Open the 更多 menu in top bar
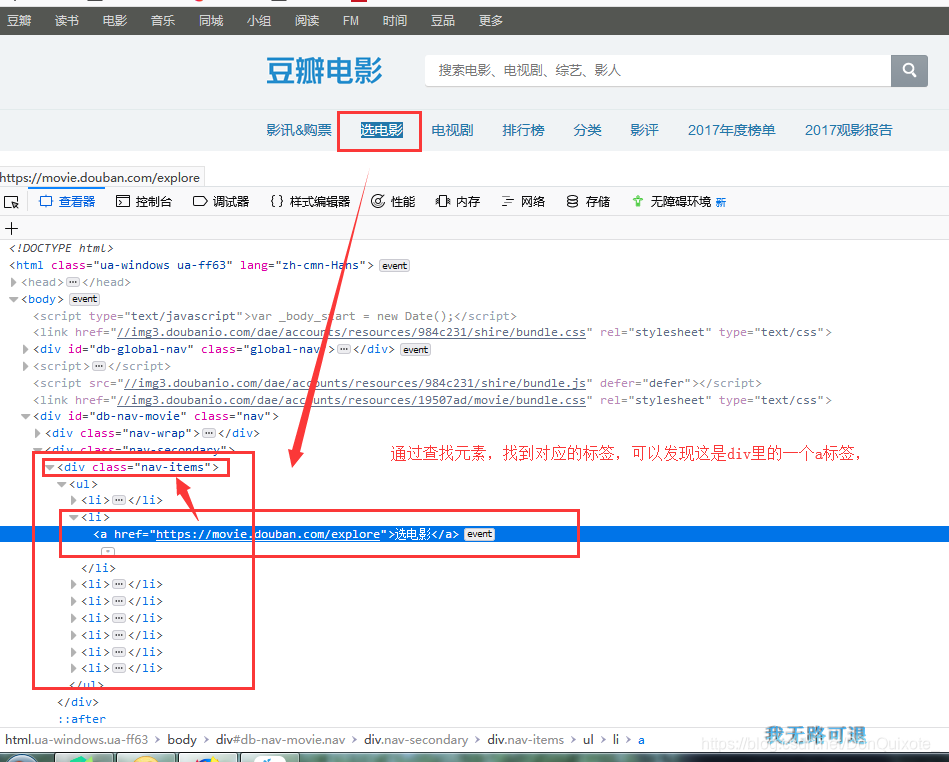 [x=491, y=21]
